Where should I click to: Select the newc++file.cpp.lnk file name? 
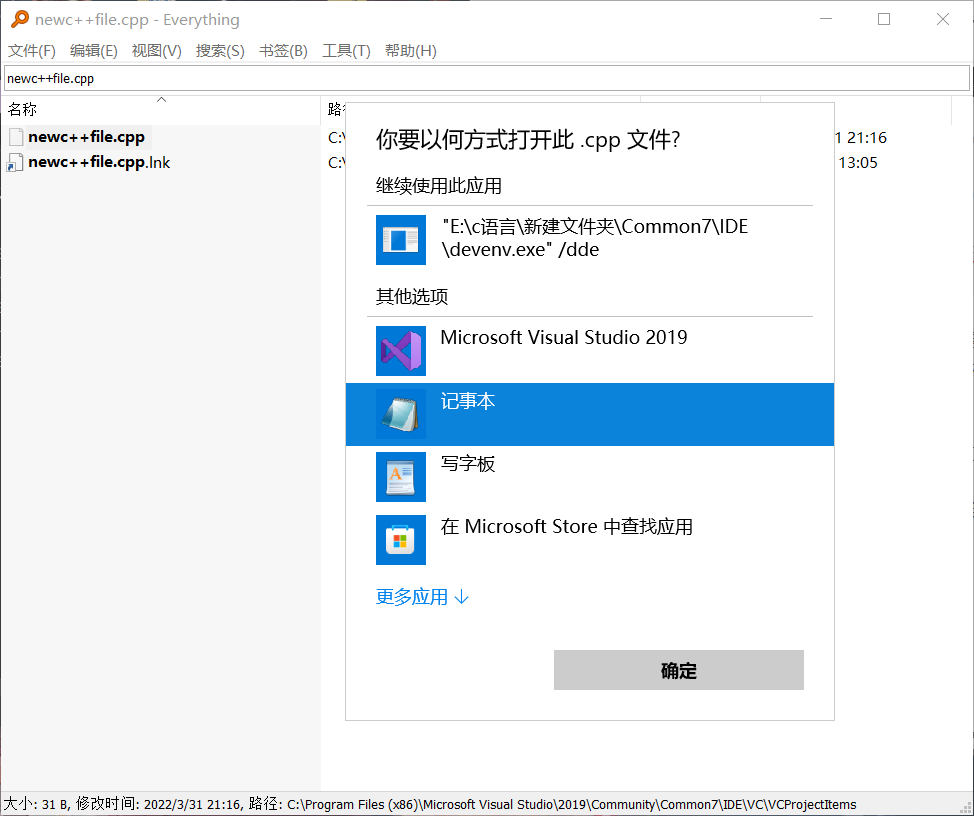pyautogui.click(x=99, y=163)
